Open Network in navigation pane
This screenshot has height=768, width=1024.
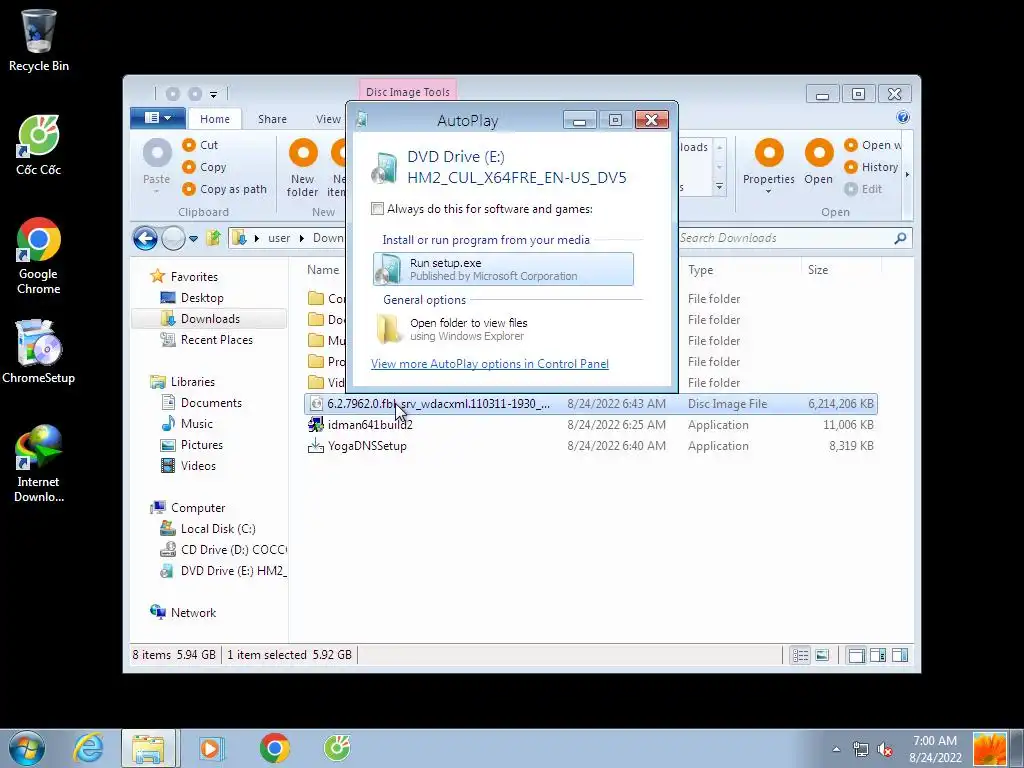click(x=193, y=613)
